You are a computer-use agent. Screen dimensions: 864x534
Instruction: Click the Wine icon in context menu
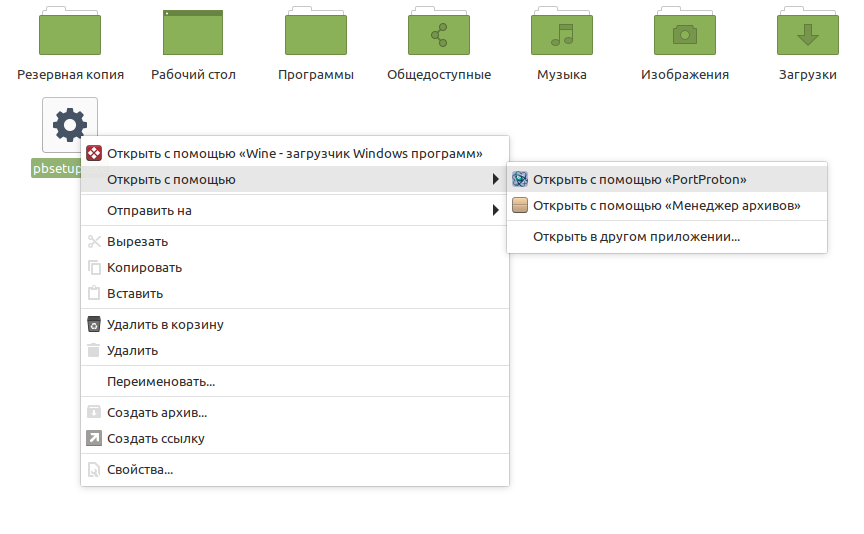(x=94, y=153)
